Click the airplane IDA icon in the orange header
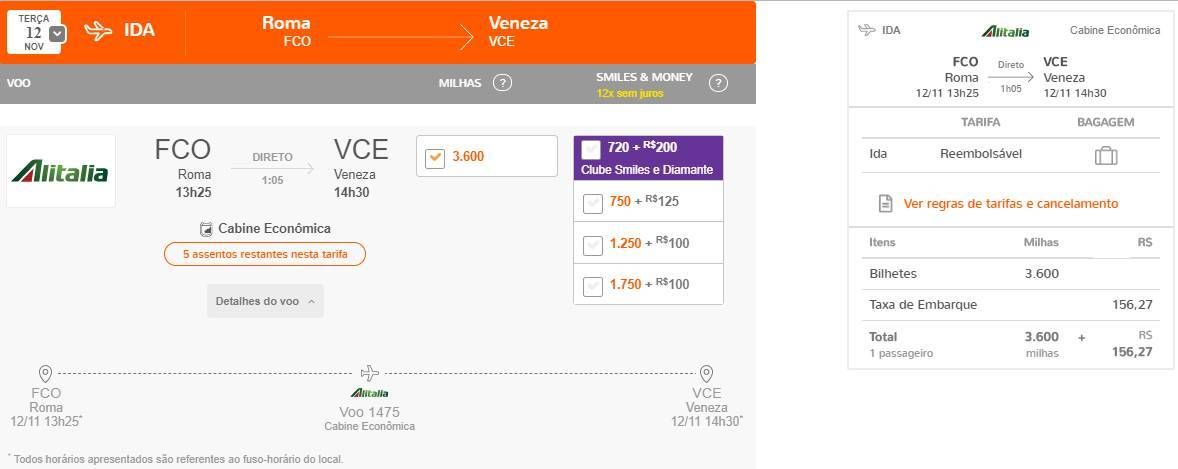Viewport: 1178px width, 469px height. (x=98, y=31)
